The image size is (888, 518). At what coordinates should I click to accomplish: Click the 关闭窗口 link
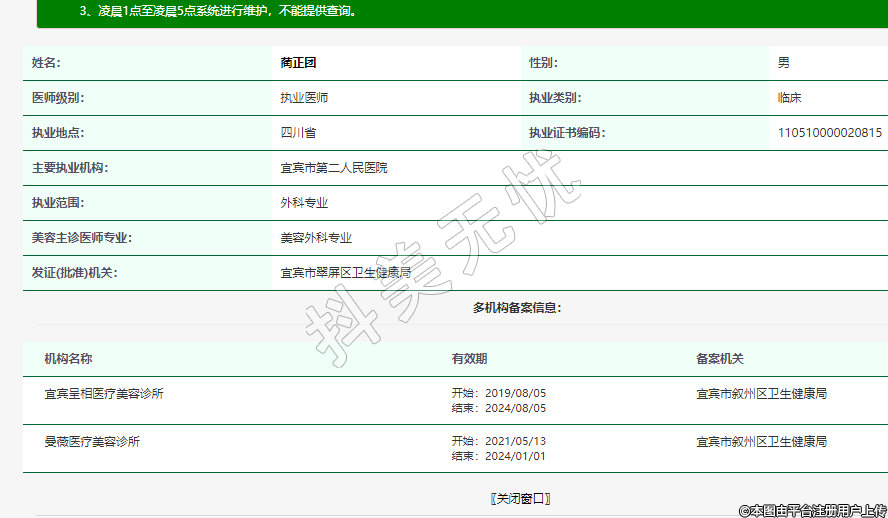click(x=521, y=498)
